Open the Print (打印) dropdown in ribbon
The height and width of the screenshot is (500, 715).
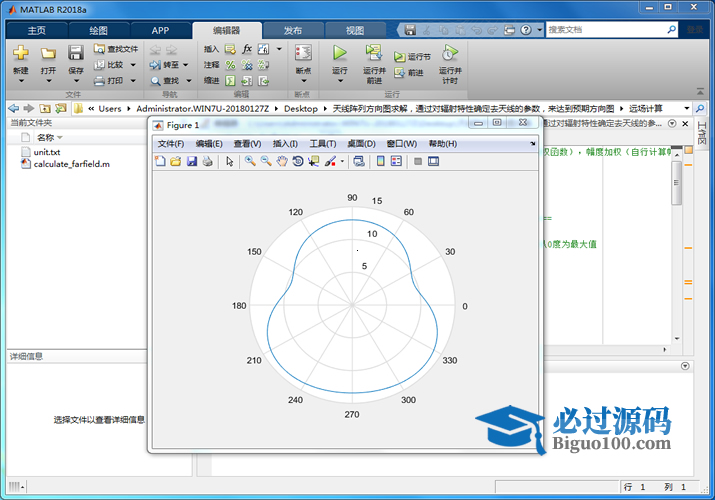[x=131, y=81]
